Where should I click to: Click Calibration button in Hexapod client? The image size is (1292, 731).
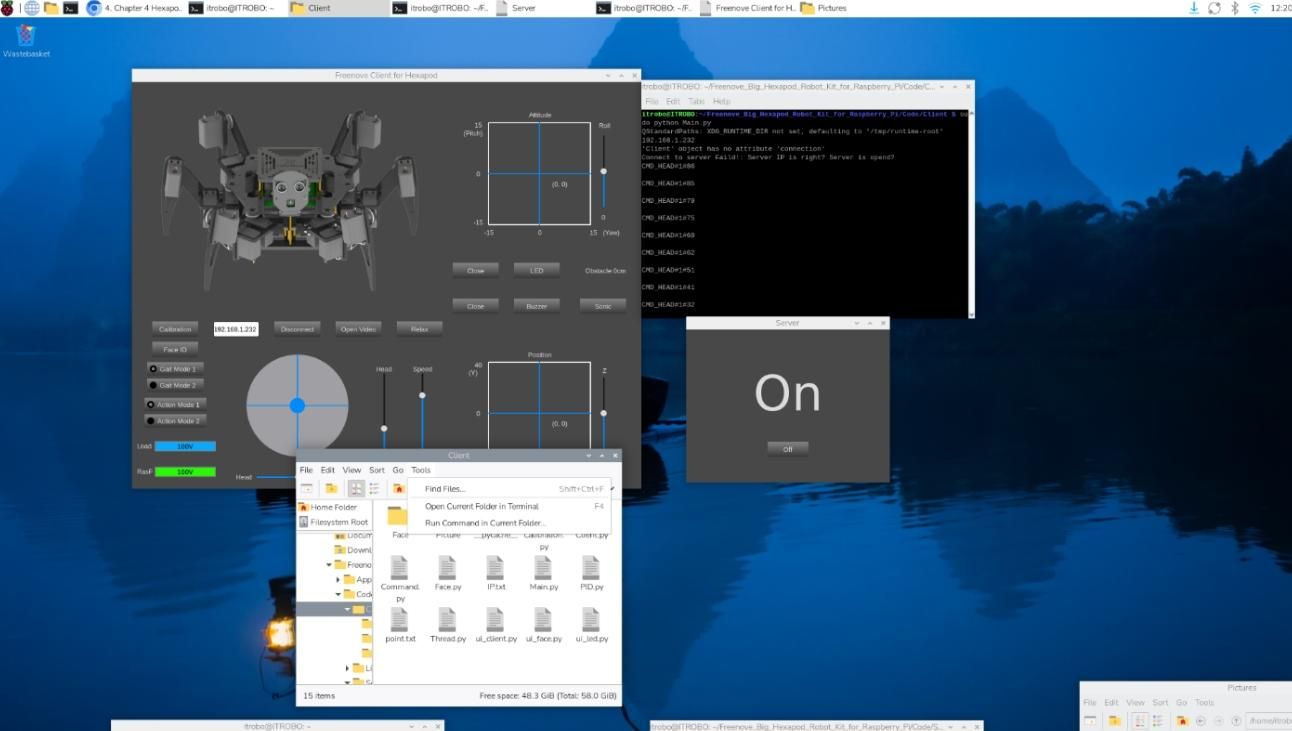tap(175, 329)
